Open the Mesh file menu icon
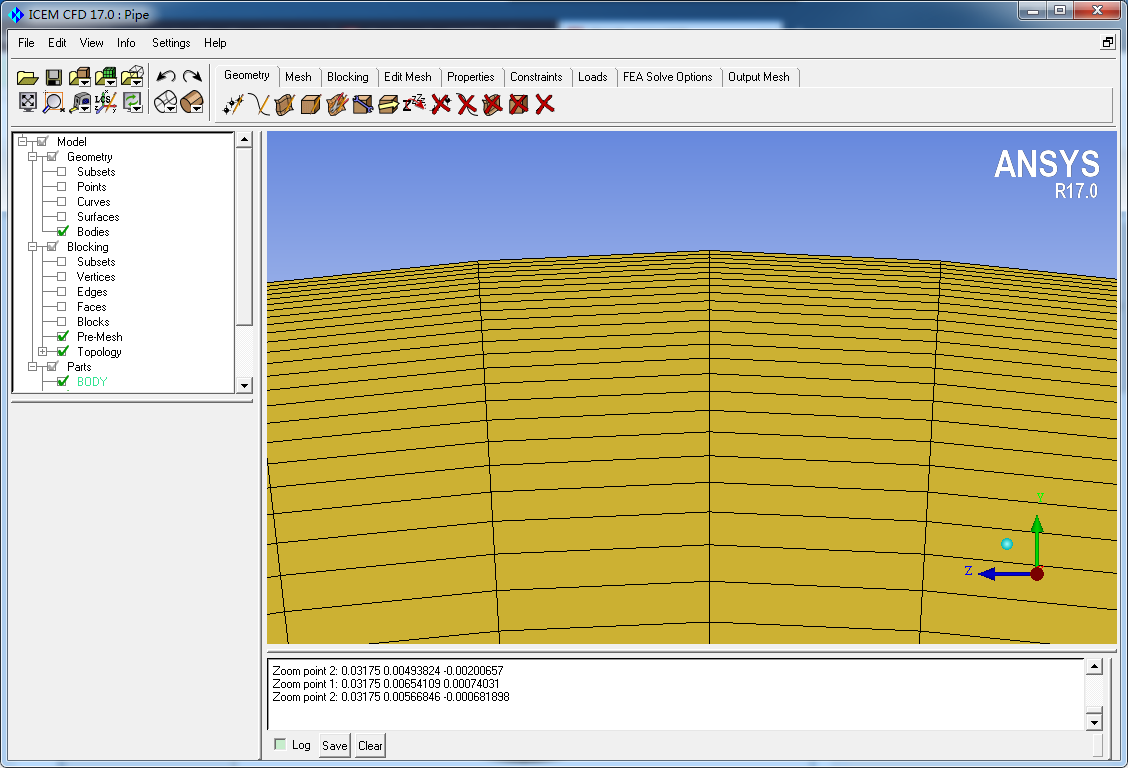Image resolution: width=1128 pixels, height=768 pixels. (x=106, y=77)
